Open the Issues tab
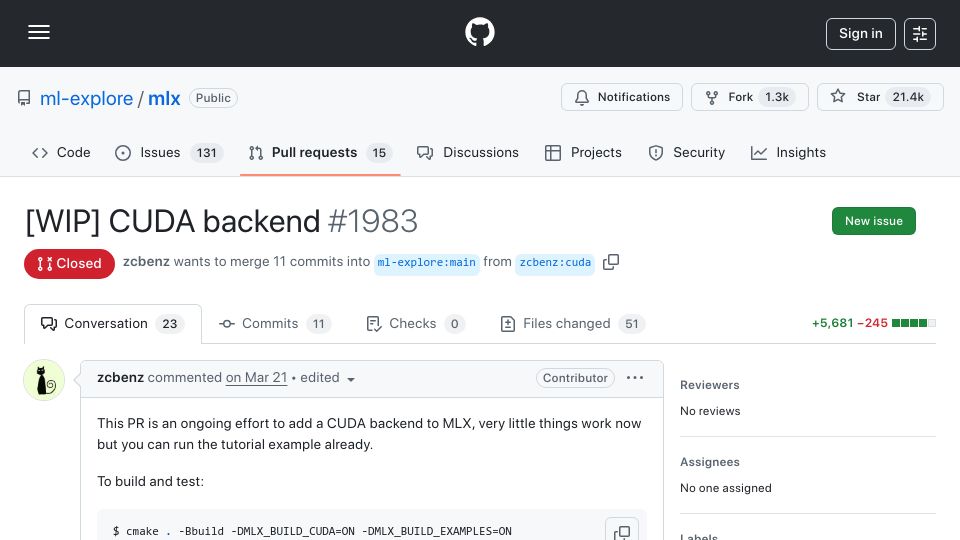Screen dimensions: 960x540 point(168,152)
